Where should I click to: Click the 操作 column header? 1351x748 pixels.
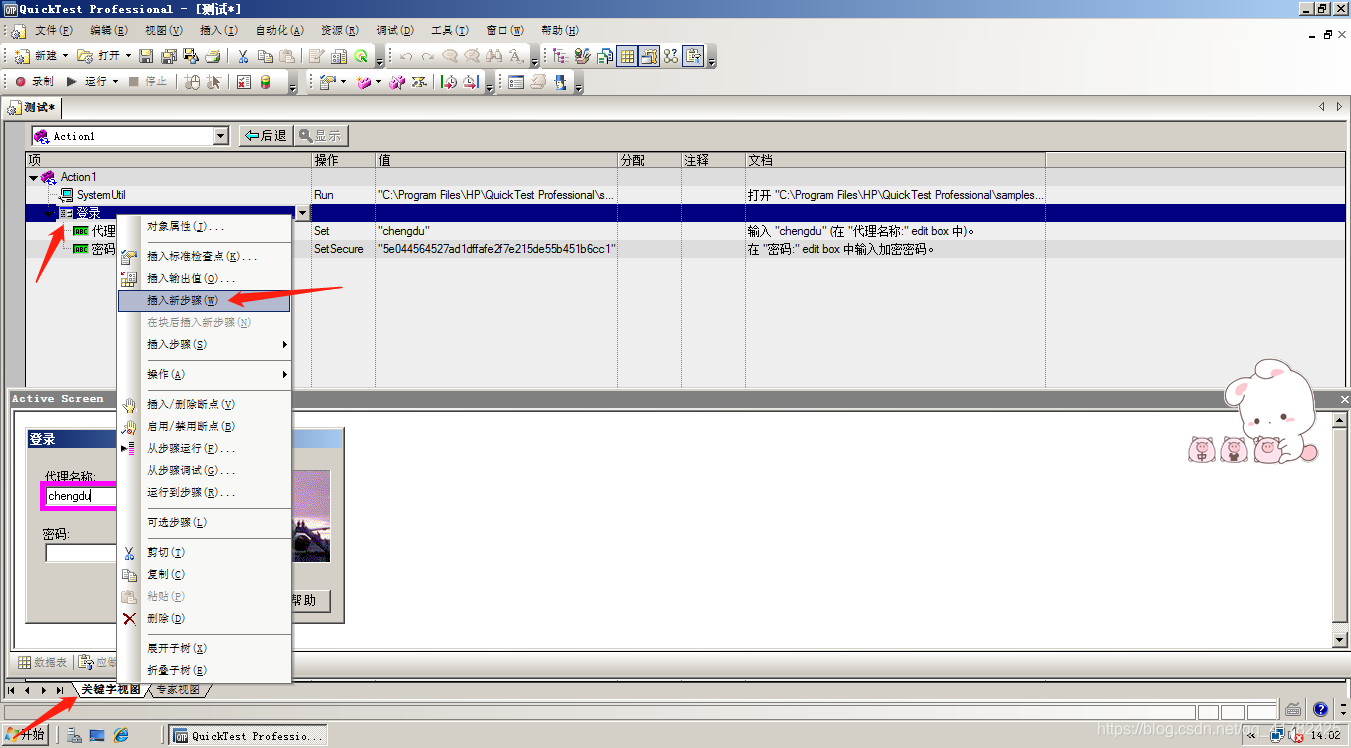pyautogui.click(x=344, y=160)
